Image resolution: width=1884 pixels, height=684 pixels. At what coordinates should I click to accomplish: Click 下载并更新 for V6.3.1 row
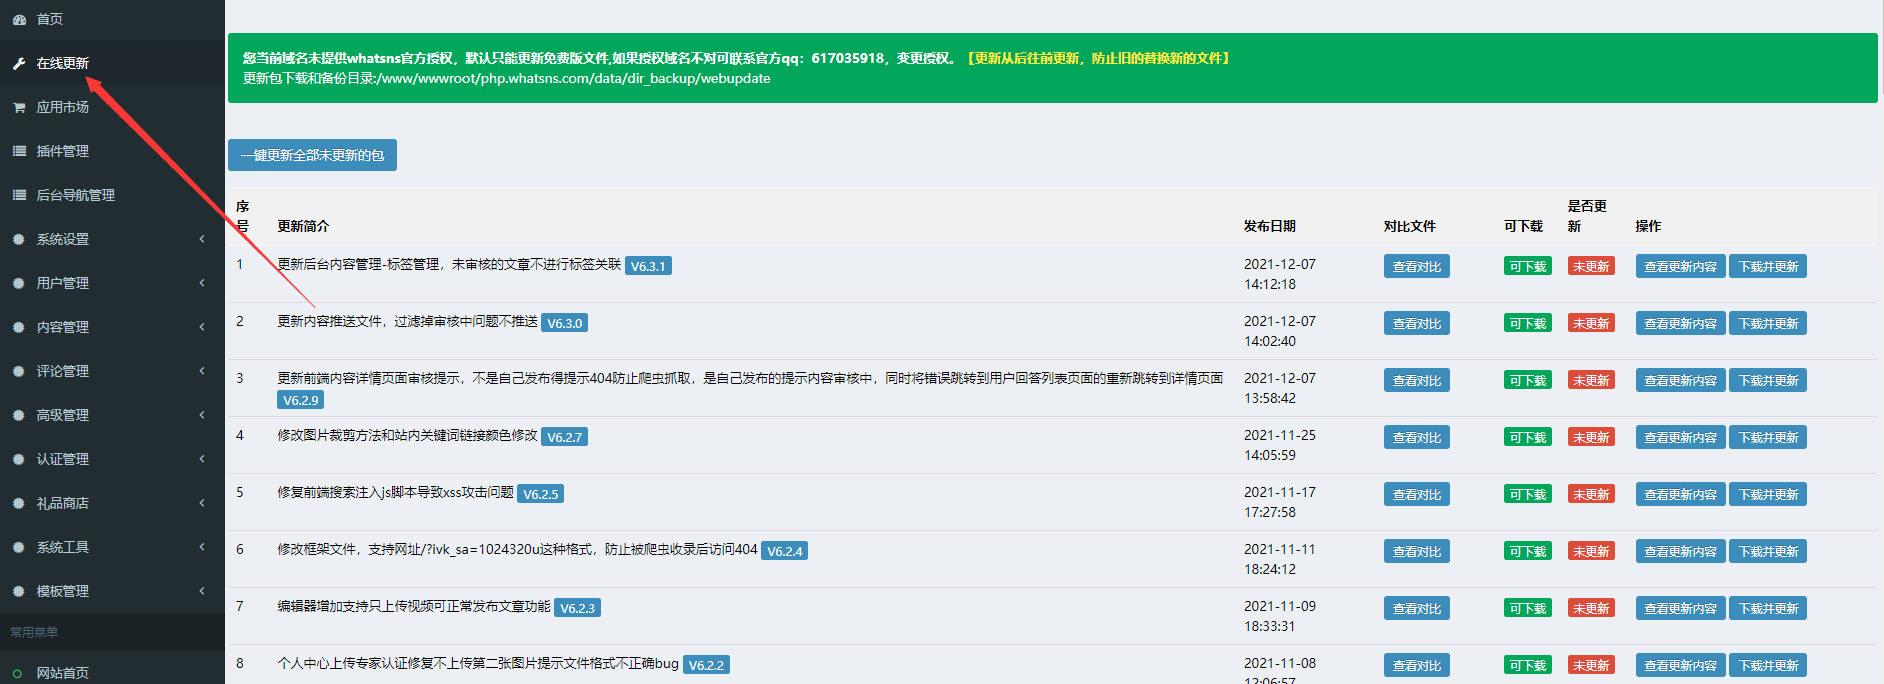click(x=1768, y=267)
